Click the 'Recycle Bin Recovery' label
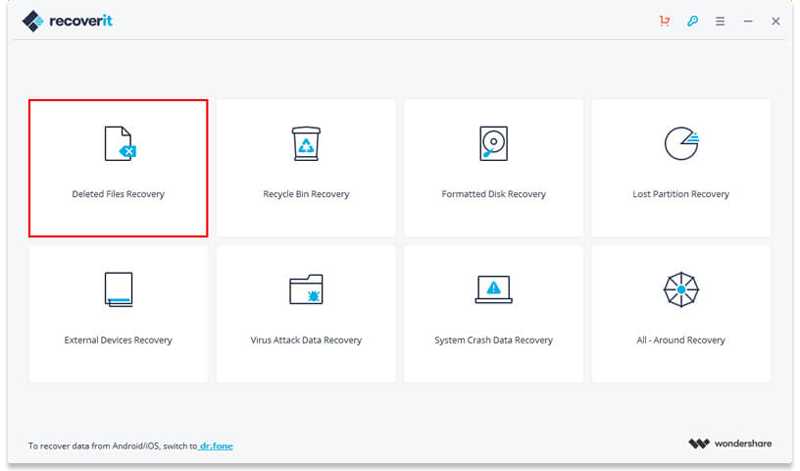 tap(306, 194)
